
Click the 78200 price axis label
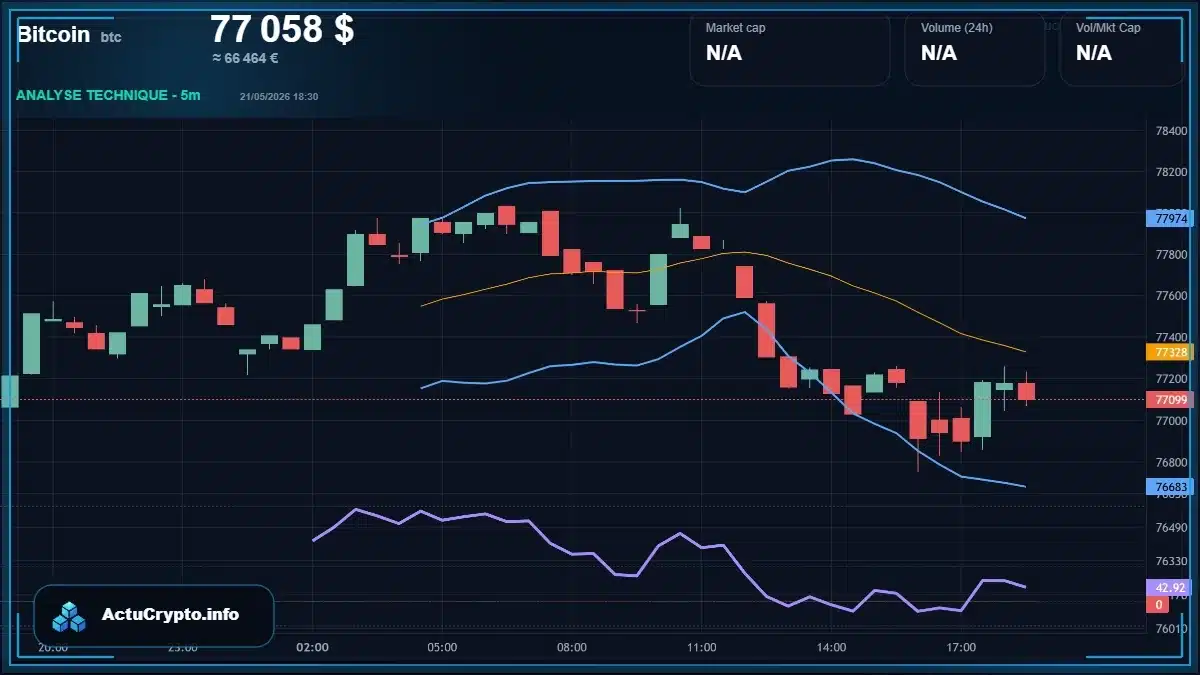click(x=1171, y=172)
